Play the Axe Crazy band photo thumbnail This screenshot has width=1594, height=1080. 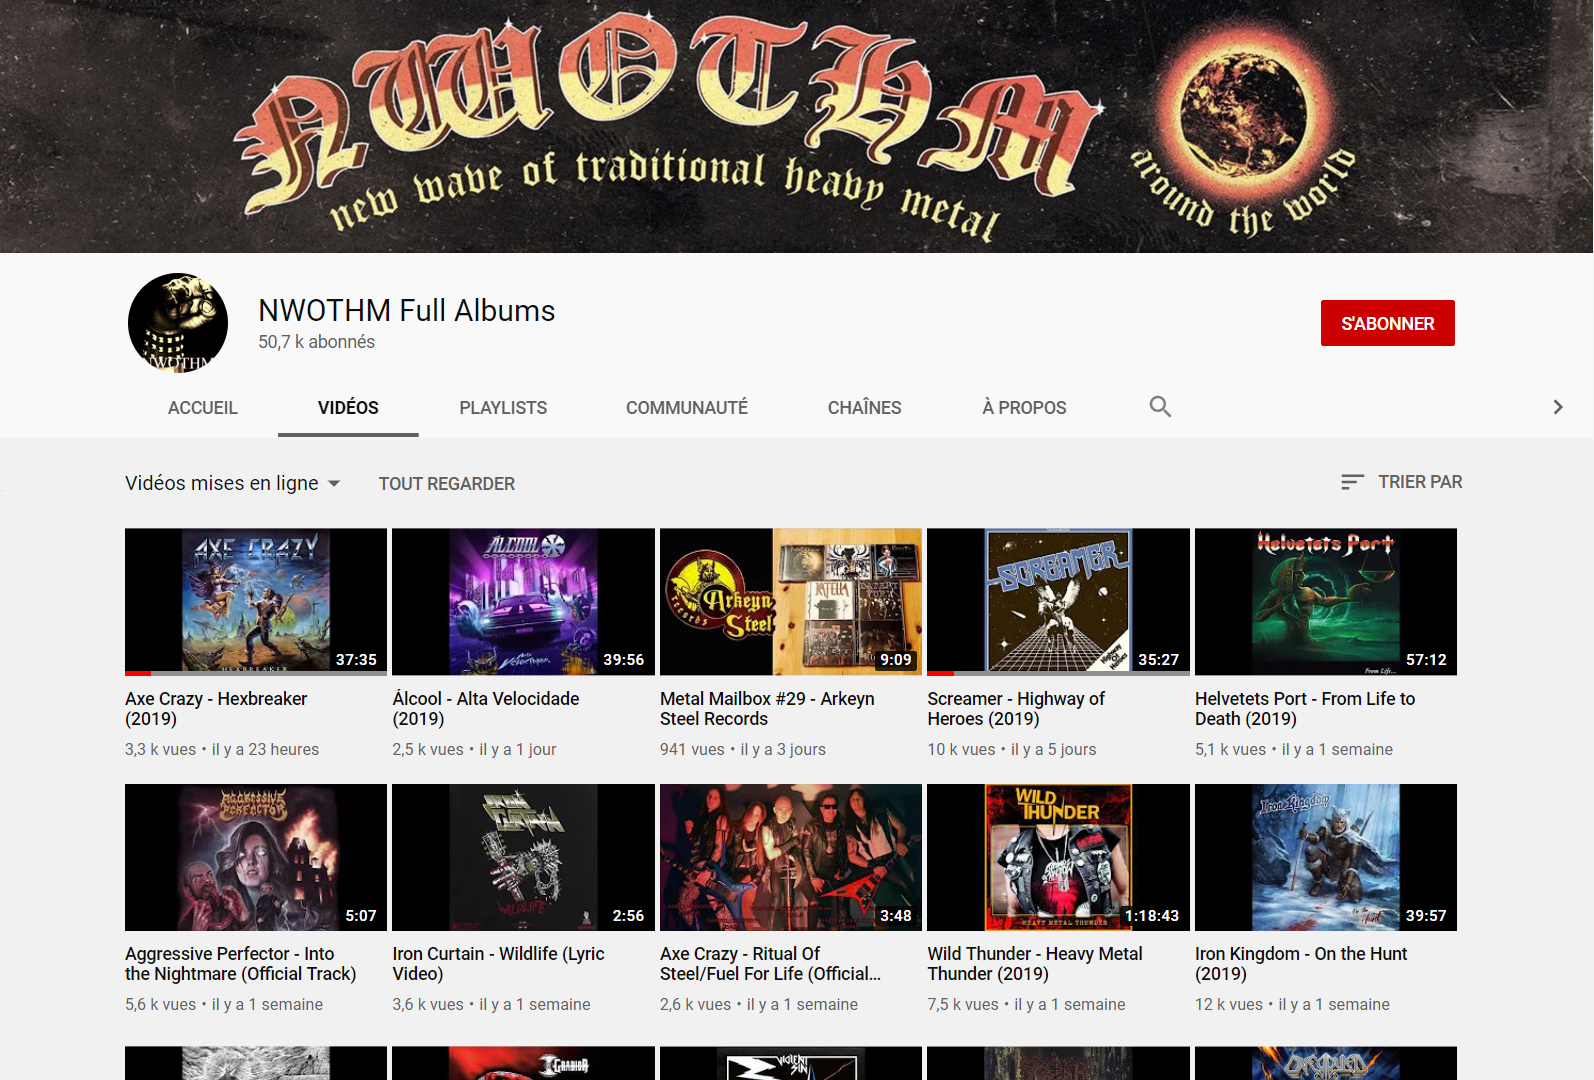point(791,858)
